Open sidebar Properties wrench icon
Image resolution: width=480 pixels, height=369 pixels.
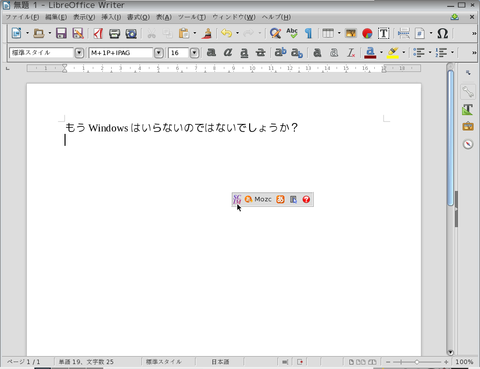tap(468, 92)
